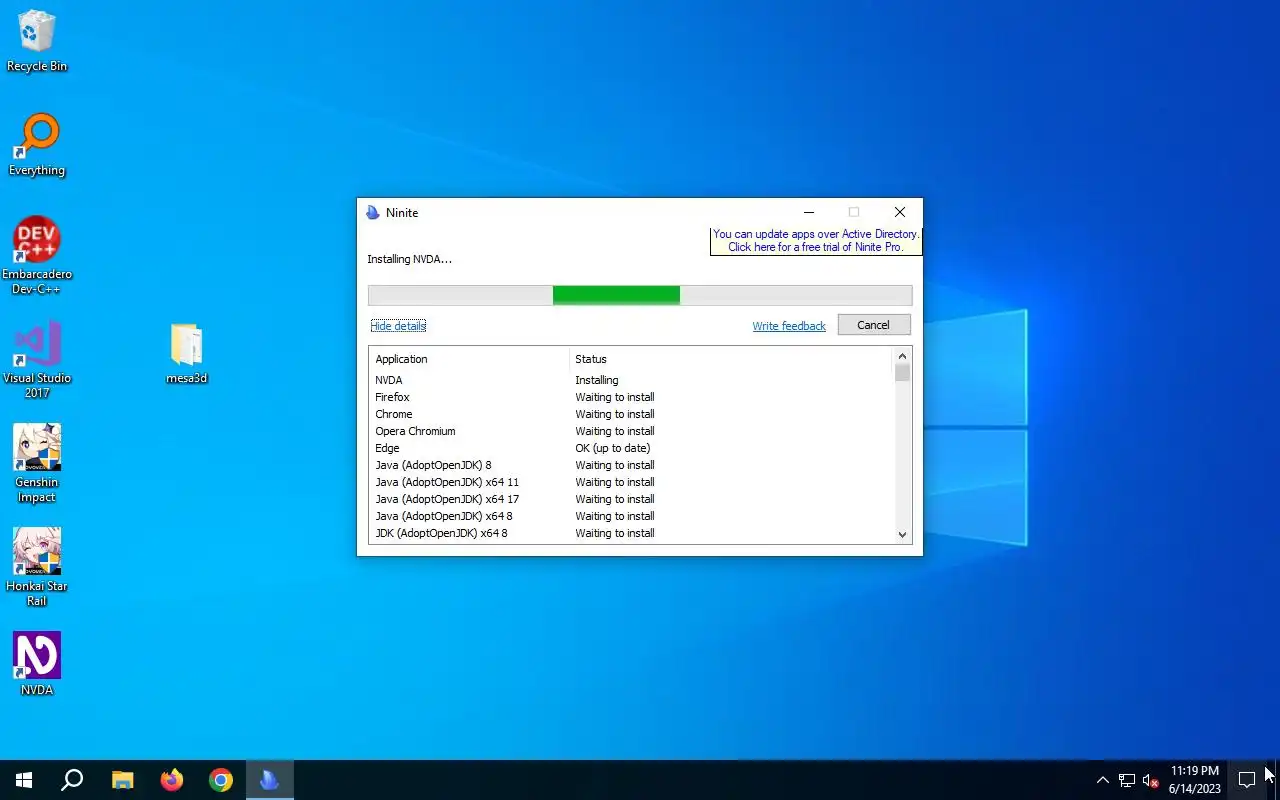The height and width of the screenshot is (800, 1280).
Task: Select the Firefox row in the list
Action: [631, 397]
